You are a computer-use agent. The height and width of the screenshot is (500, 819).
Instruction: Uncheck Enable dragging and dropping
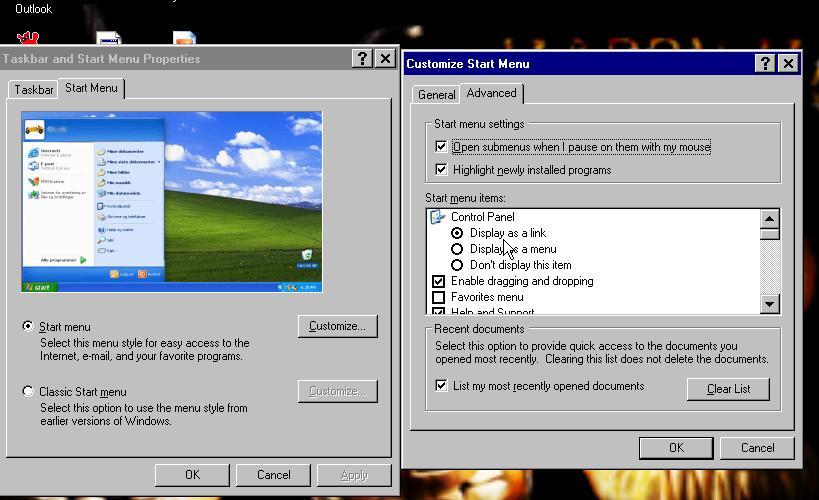[439, 281]
